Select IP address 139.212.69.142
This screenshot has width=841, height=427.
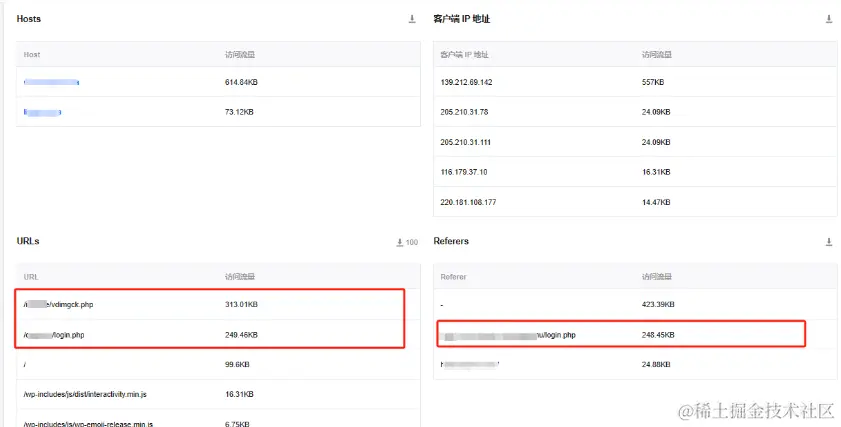point(466,83)
